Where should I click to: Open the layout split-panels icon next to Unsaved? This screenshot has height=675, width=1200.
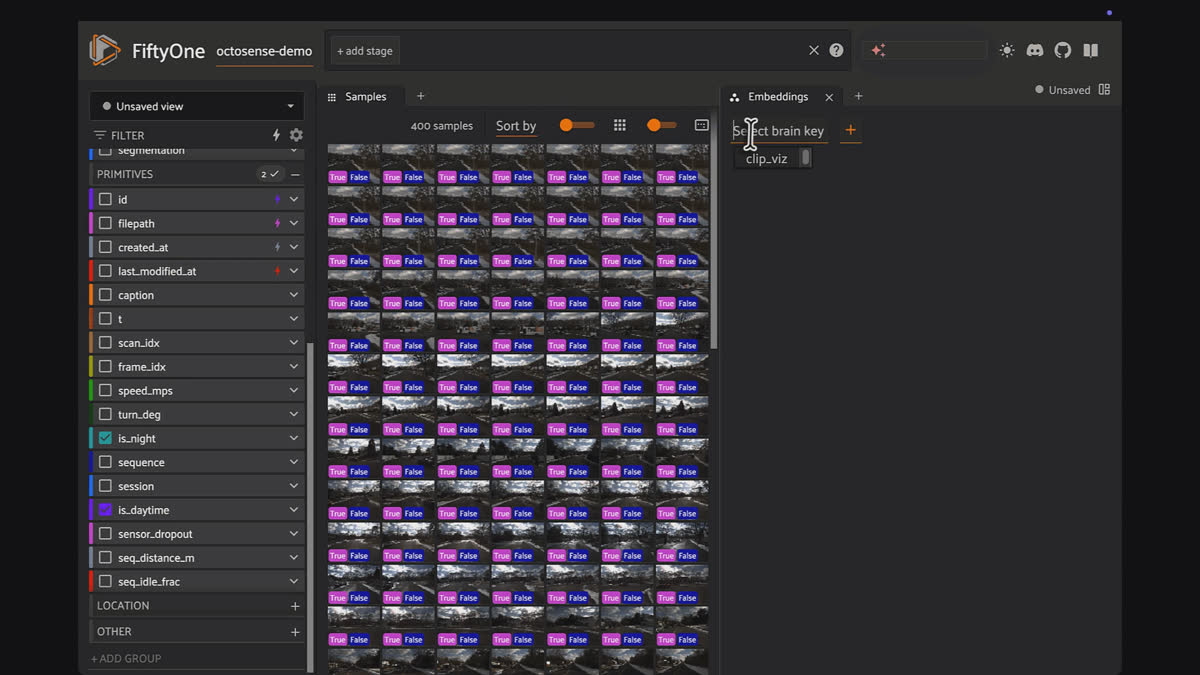pos(1104,89)
